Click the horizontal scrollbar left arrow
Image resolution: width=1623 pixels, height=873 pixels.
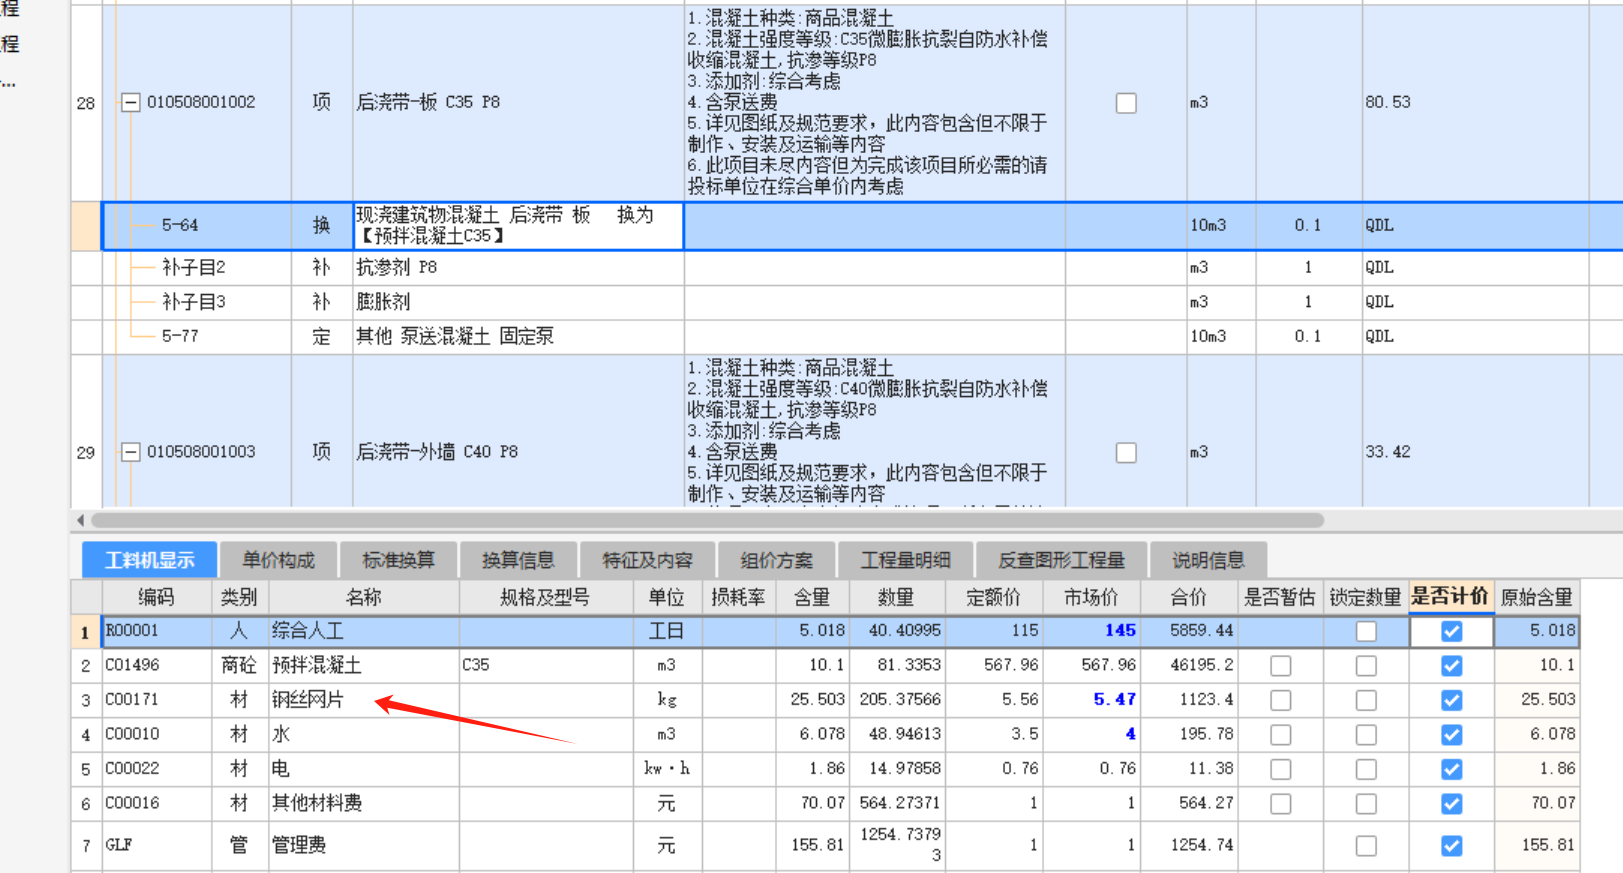tap(80, 520)
